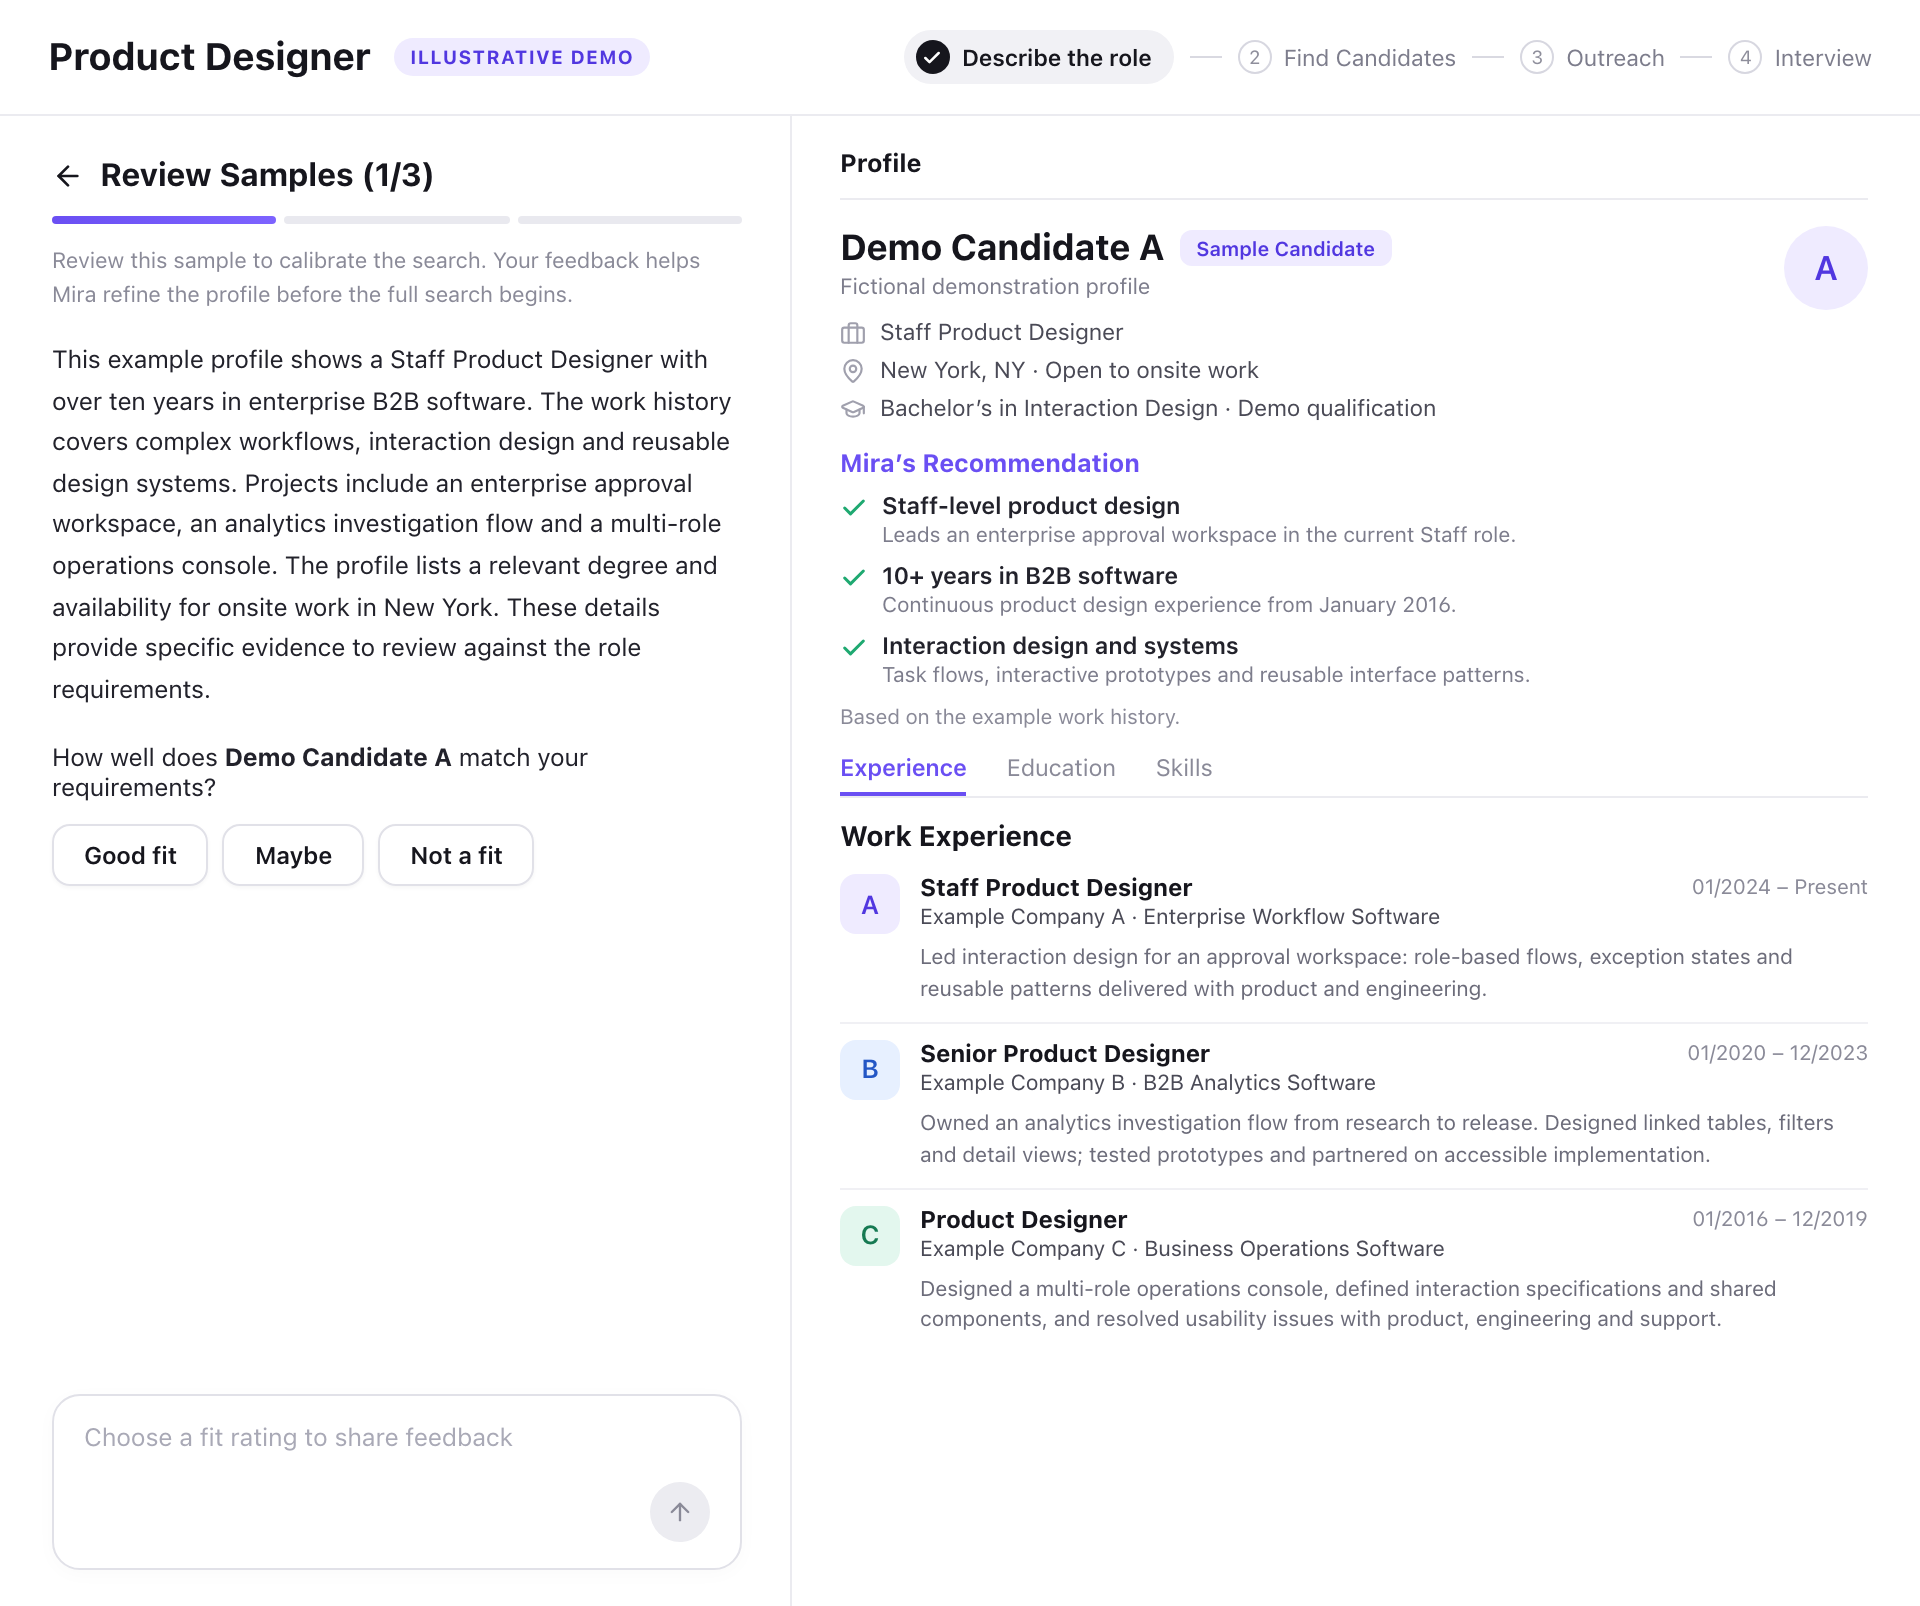This screenshot has width=1920, height=1606.
Task: Mark candidate as Not a fit
Action: [x=456, y=855]
